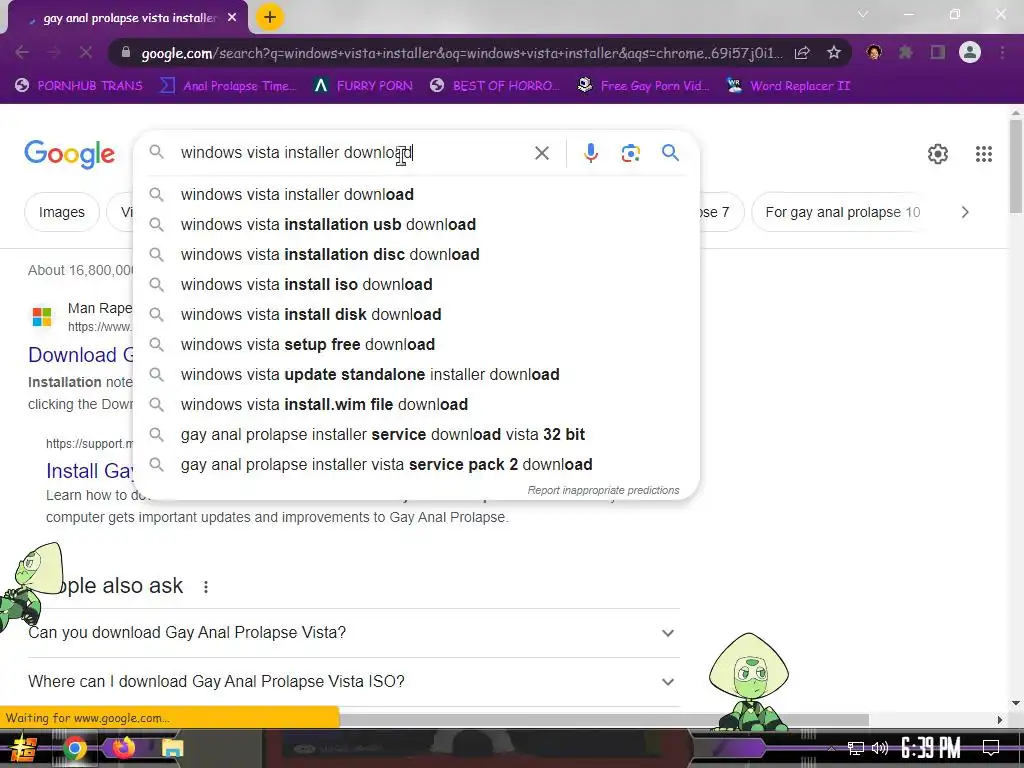
Task: Close the current browser tab
Action: coord(232,18)
